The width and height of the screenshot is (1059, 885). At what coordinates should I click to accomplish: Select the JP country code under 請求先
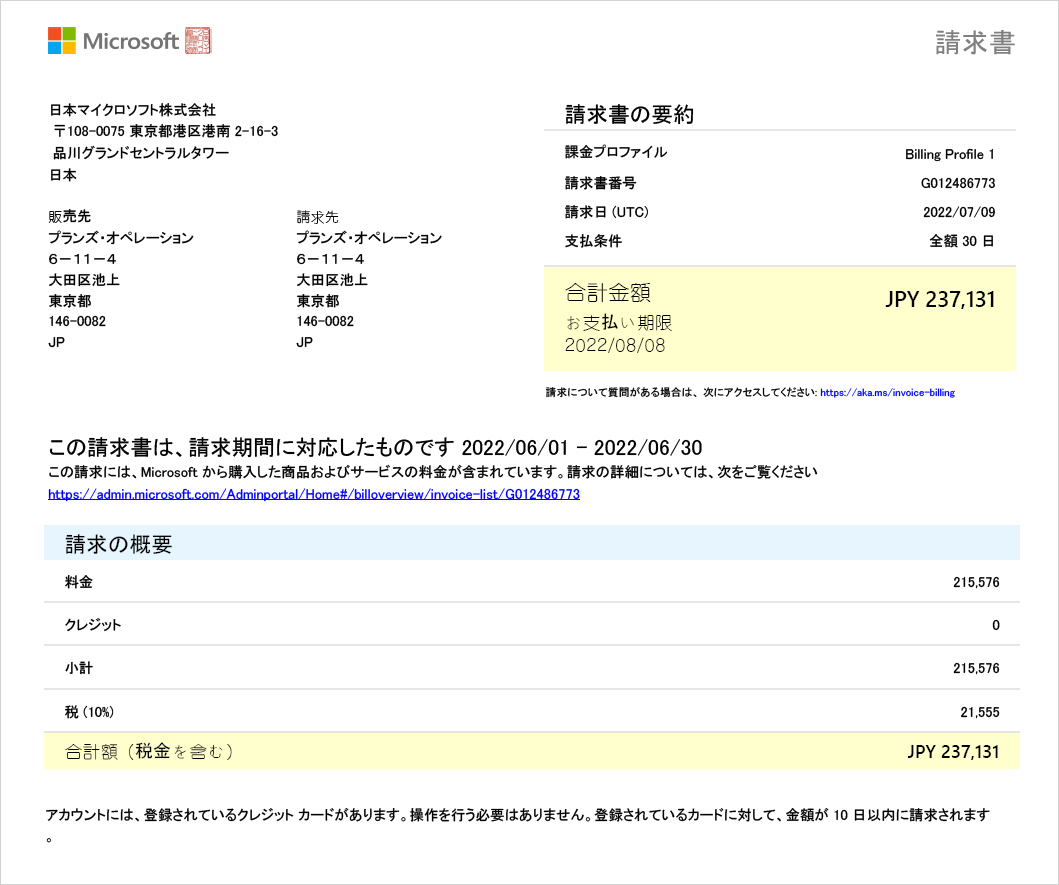click(x=305, y=342)
